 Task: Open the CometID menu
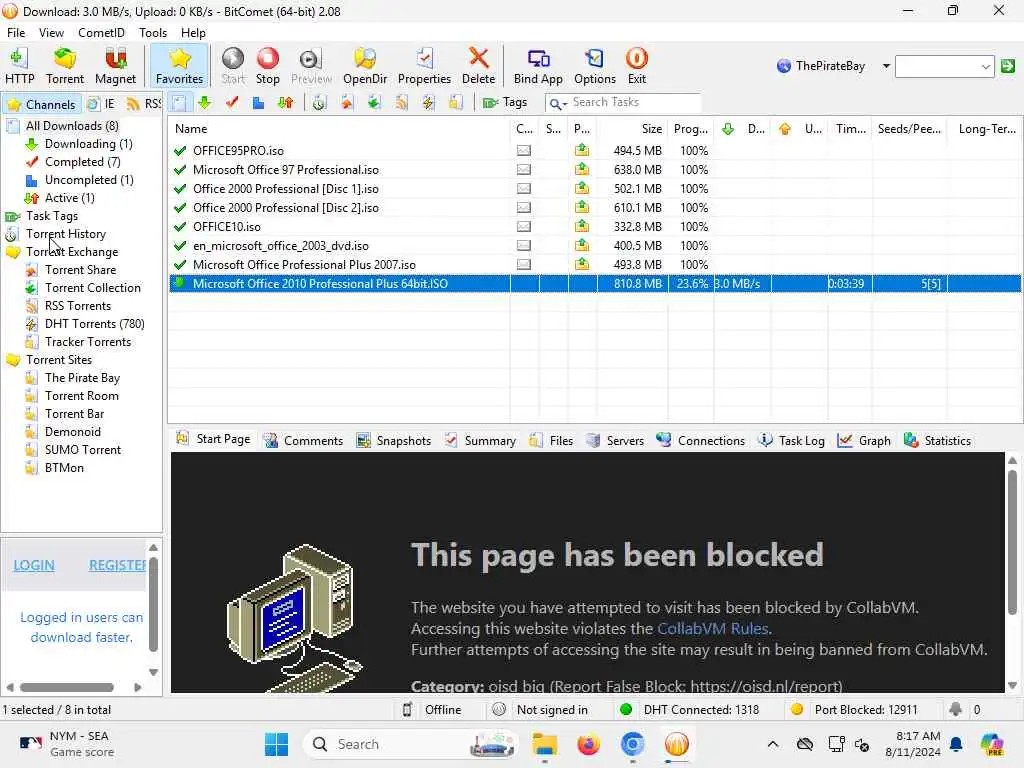101,33
